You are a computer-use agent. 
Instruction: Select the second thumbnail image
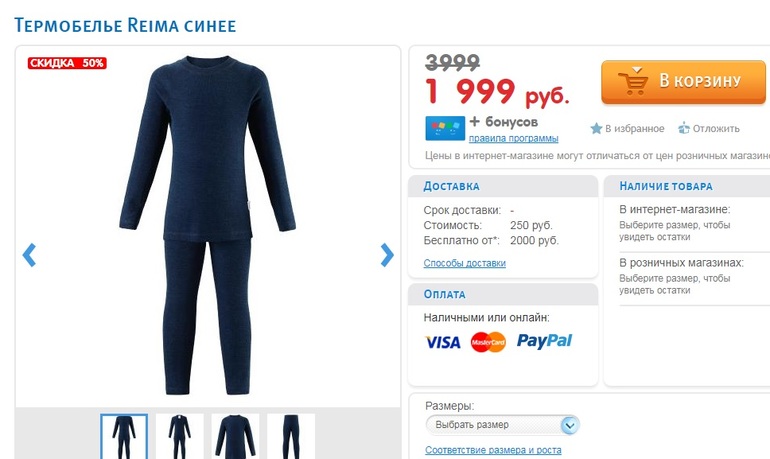click(x=180, y=436)
